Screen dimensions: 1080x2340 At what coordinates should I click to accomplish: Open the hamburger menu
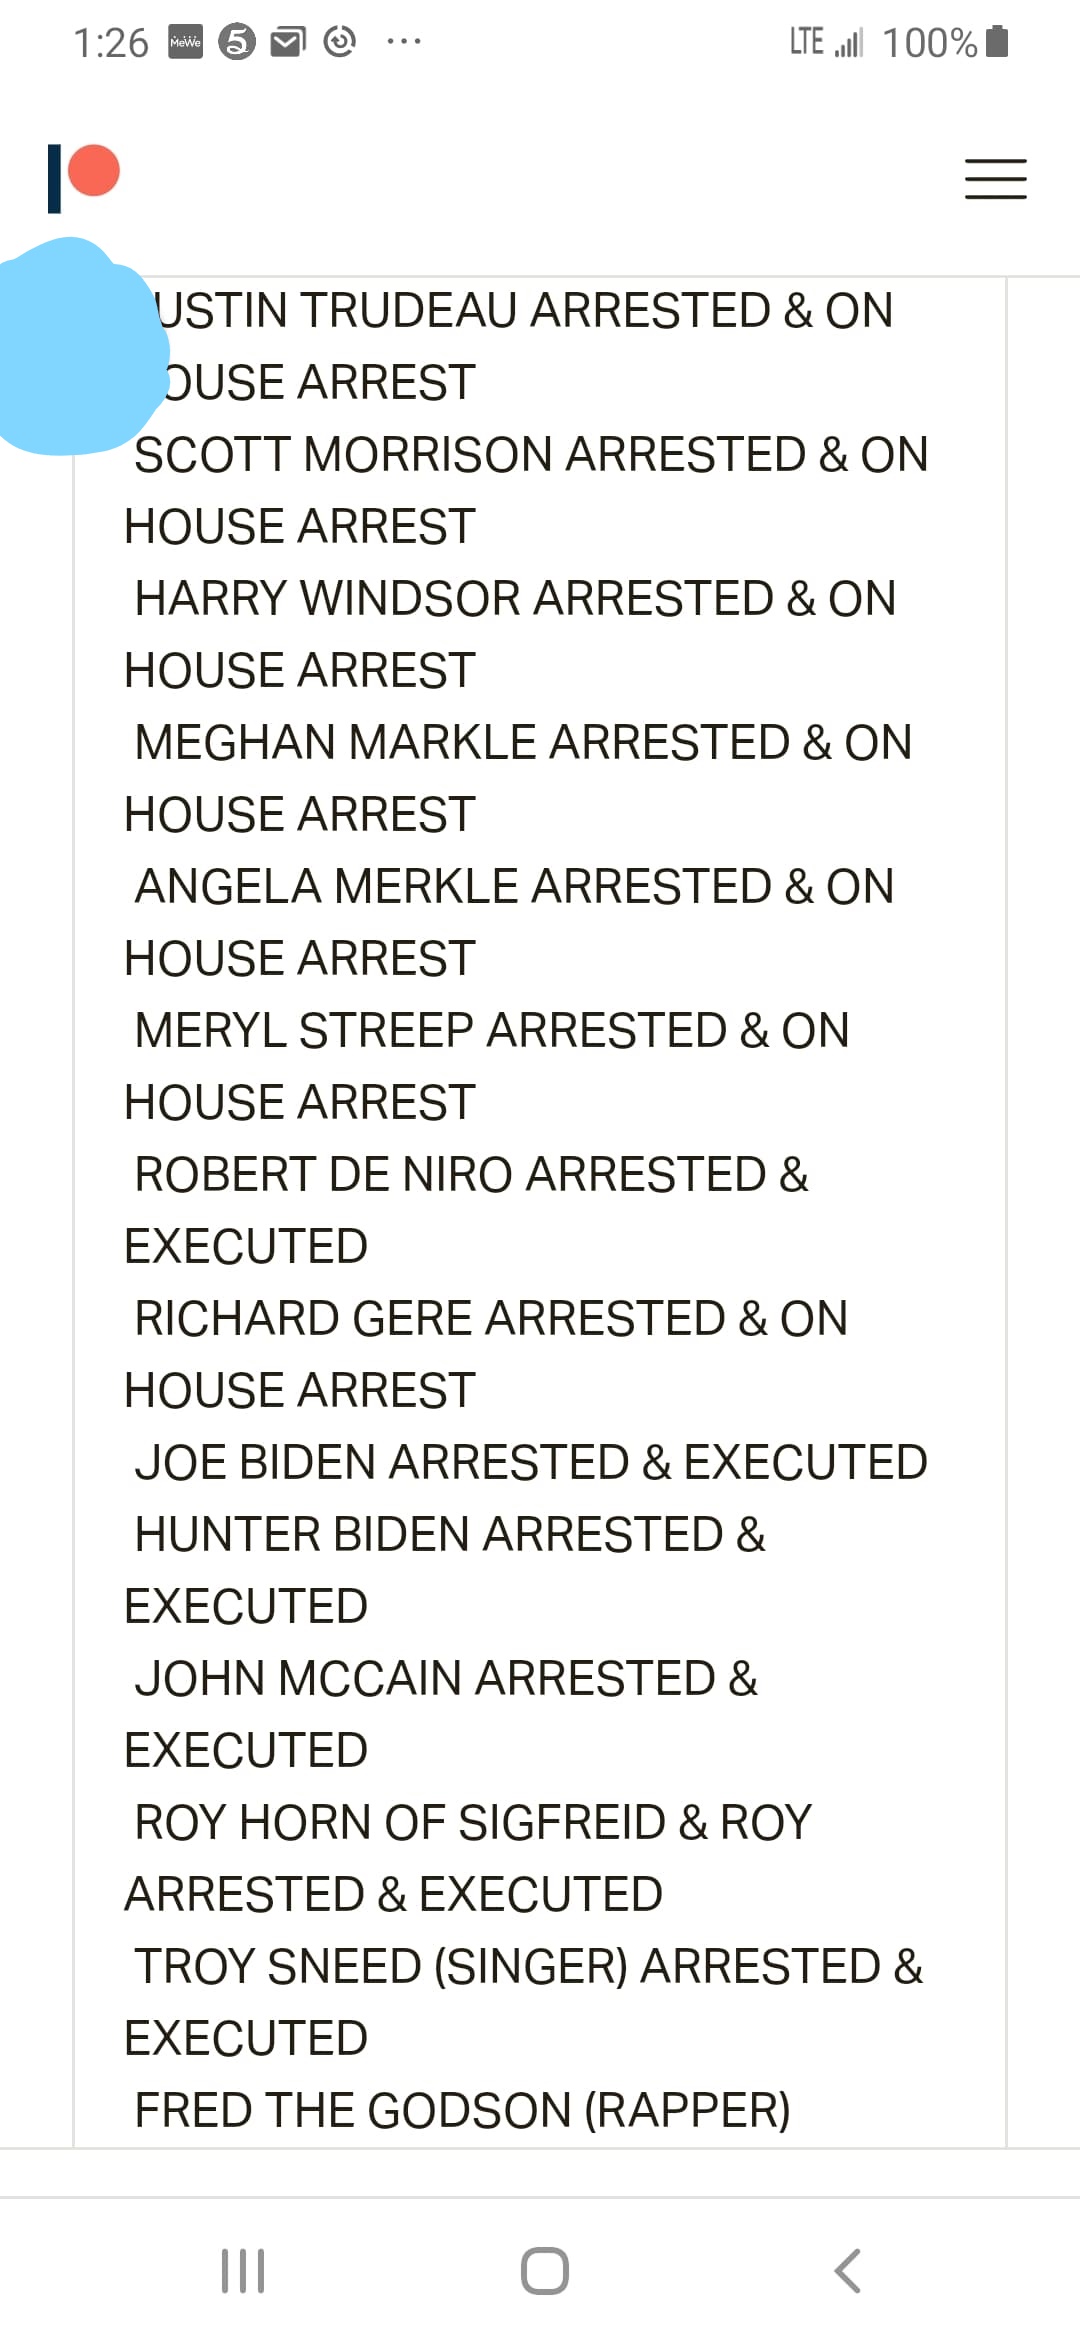click(x=995, y=179)
